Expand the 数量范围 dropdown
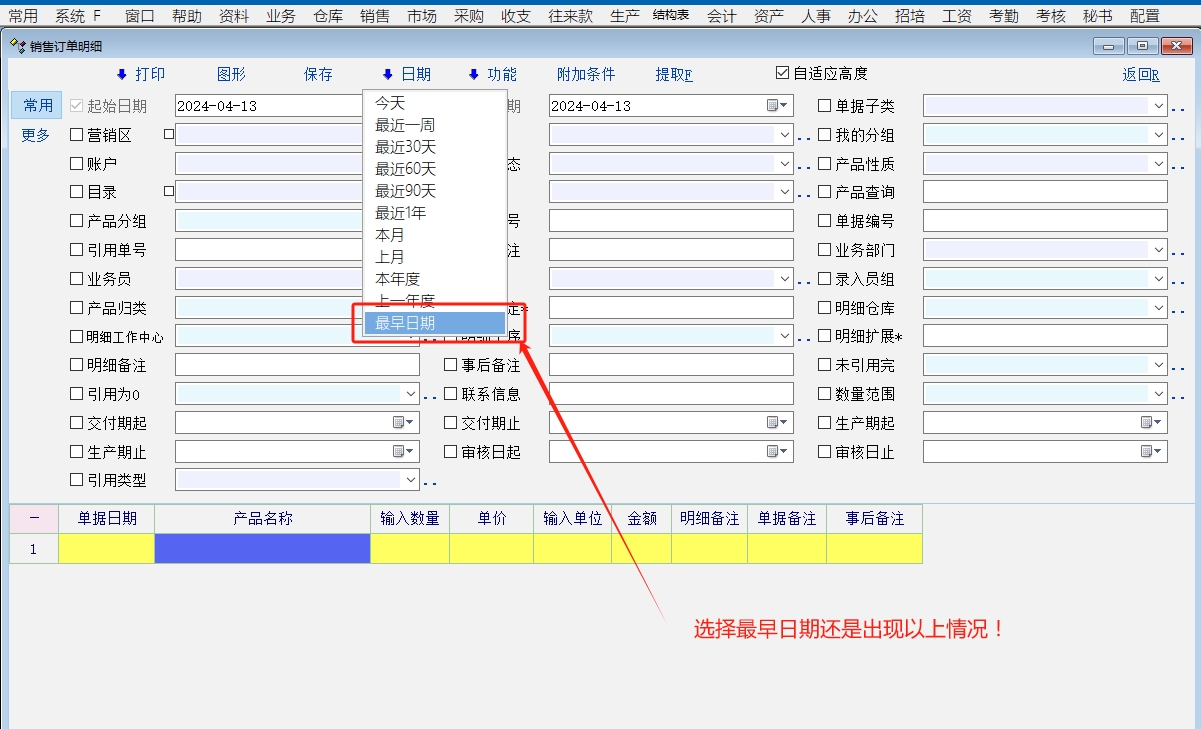 click(1158, 395)
